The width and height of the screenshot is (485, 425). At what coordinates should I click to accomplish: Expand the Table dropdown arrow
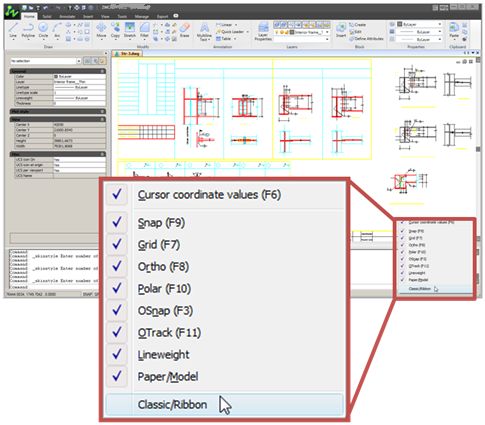(235, 39)
